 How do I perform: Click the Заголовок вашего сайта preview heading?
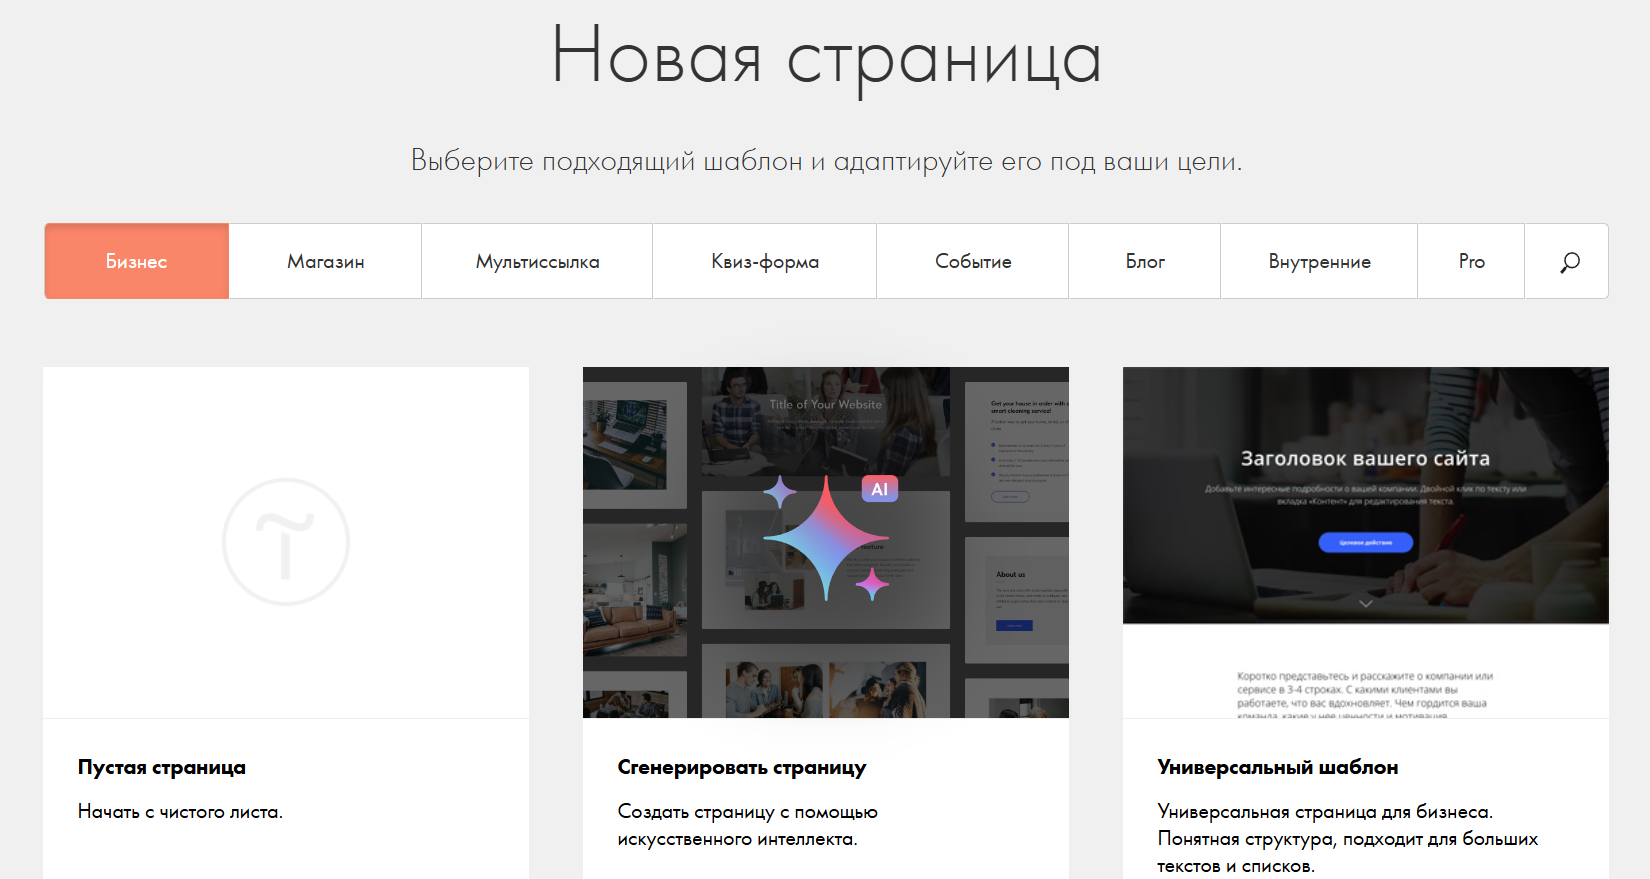point(1365,458)
